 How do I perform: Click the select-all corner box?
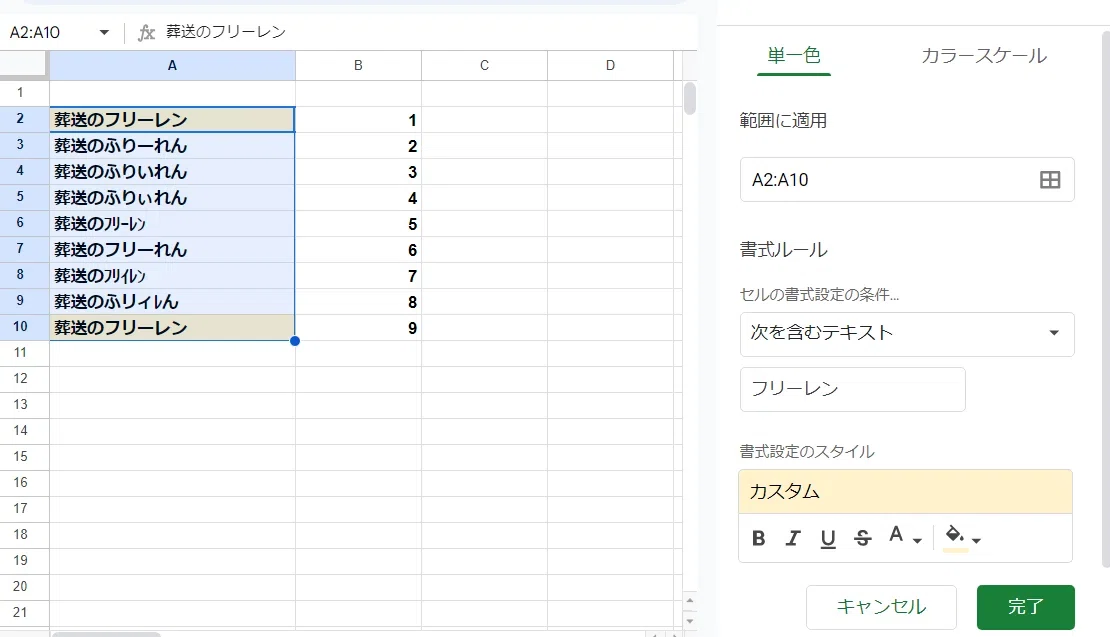tap(24, 65)
